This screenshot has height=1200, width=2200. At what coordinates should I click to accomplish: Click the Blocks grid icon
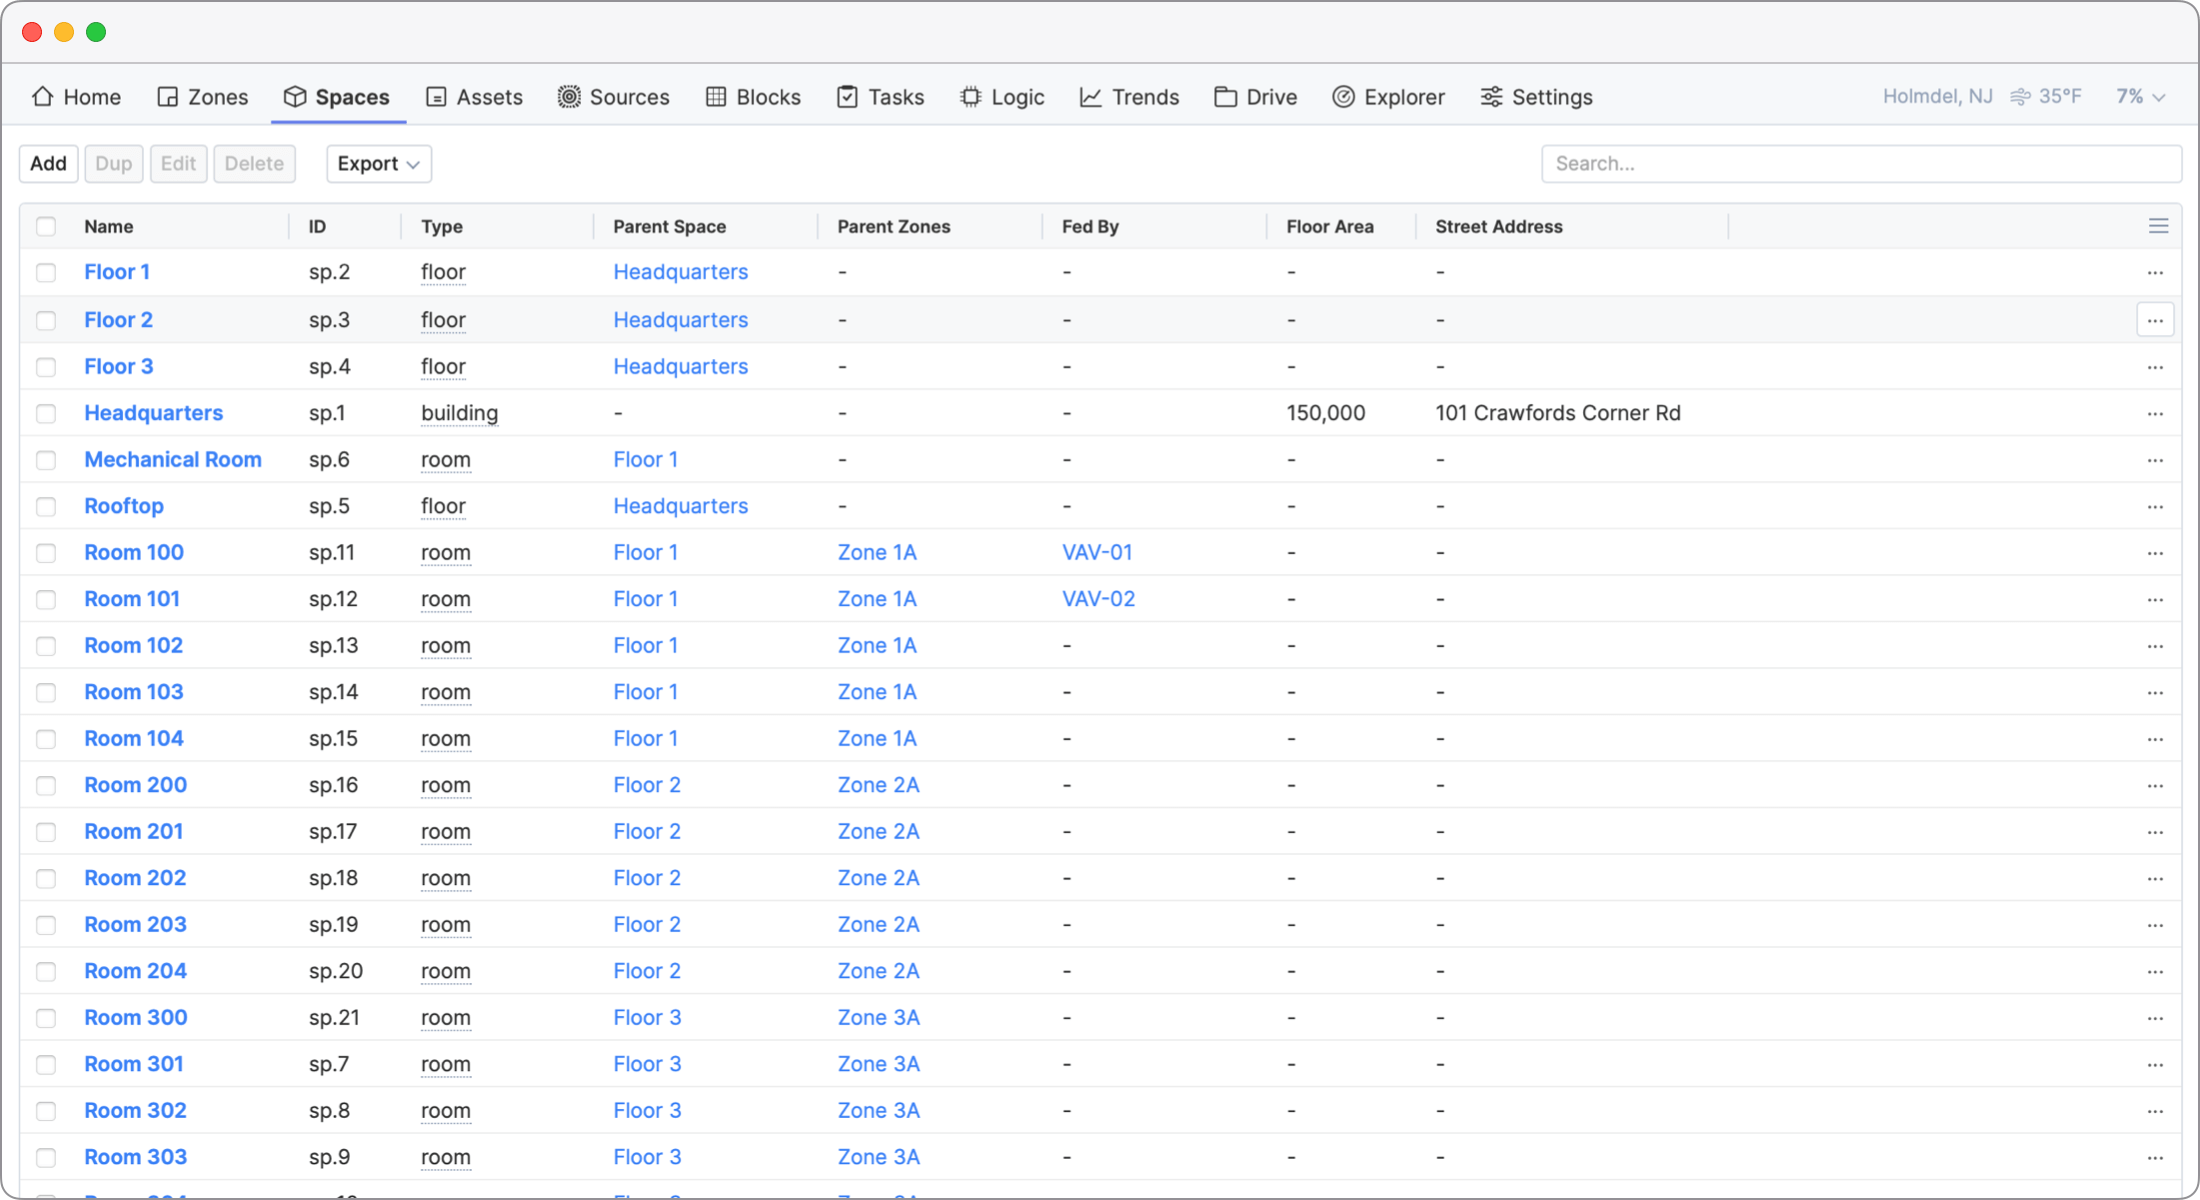tap(716, 97)
